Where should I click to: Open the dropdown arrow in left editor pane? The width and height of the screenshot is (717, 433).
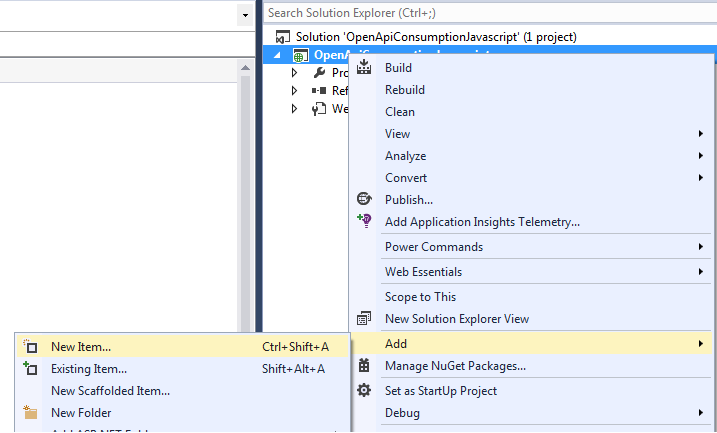245,16
